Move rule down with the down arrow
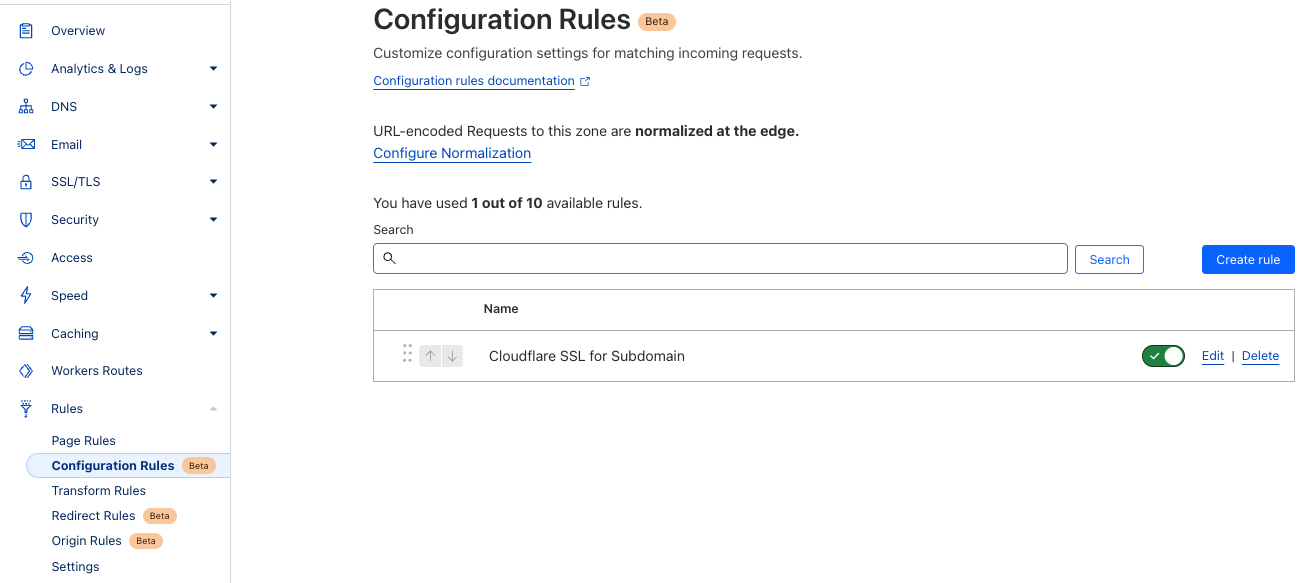The image size is (1311, 583). pyautogui.click(x=452, y=356)
